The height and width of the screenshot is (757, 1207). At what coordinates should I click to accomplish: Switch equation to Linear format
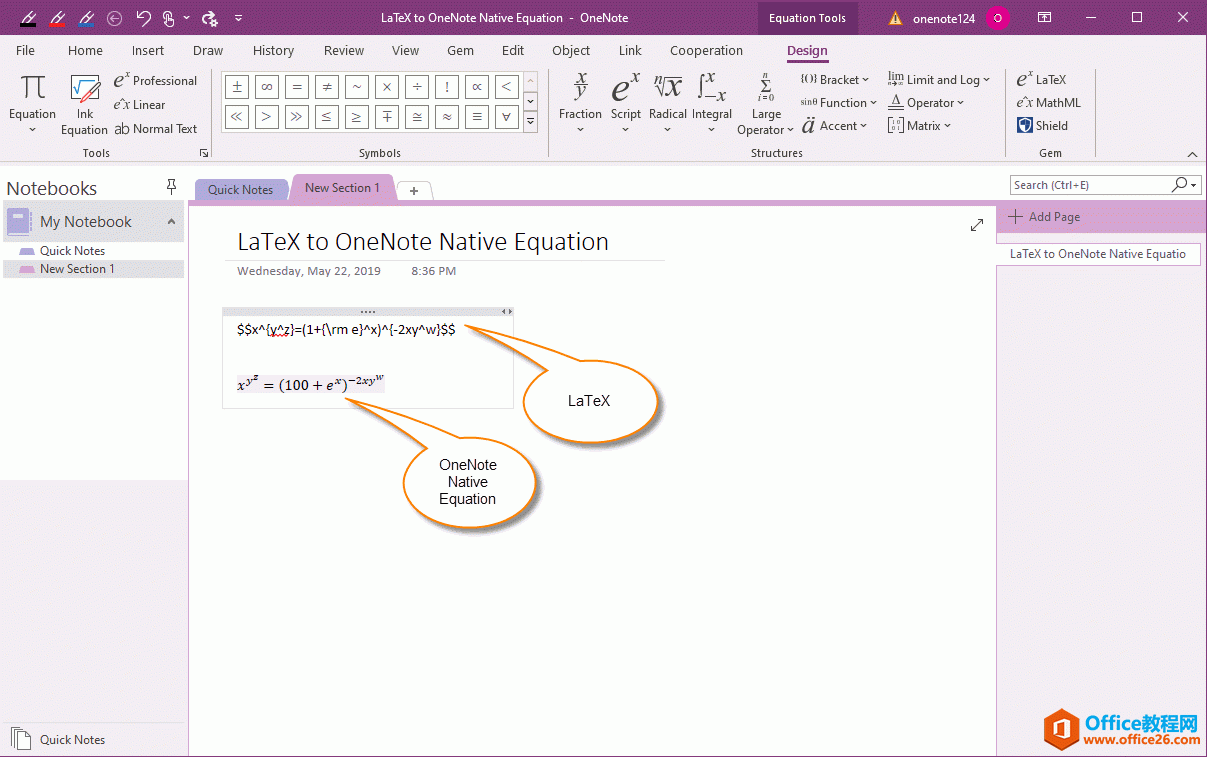click(138, 104)
